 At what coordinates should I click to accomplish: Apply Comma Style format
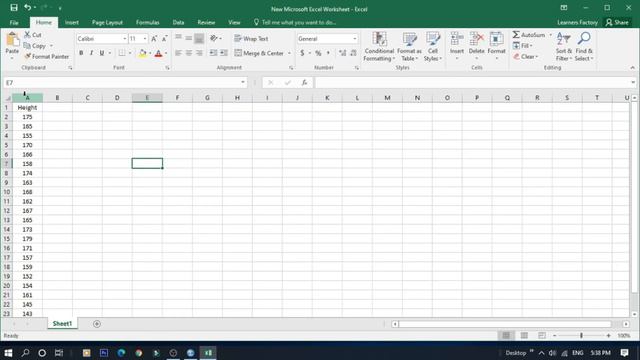(x=328, y=53)
